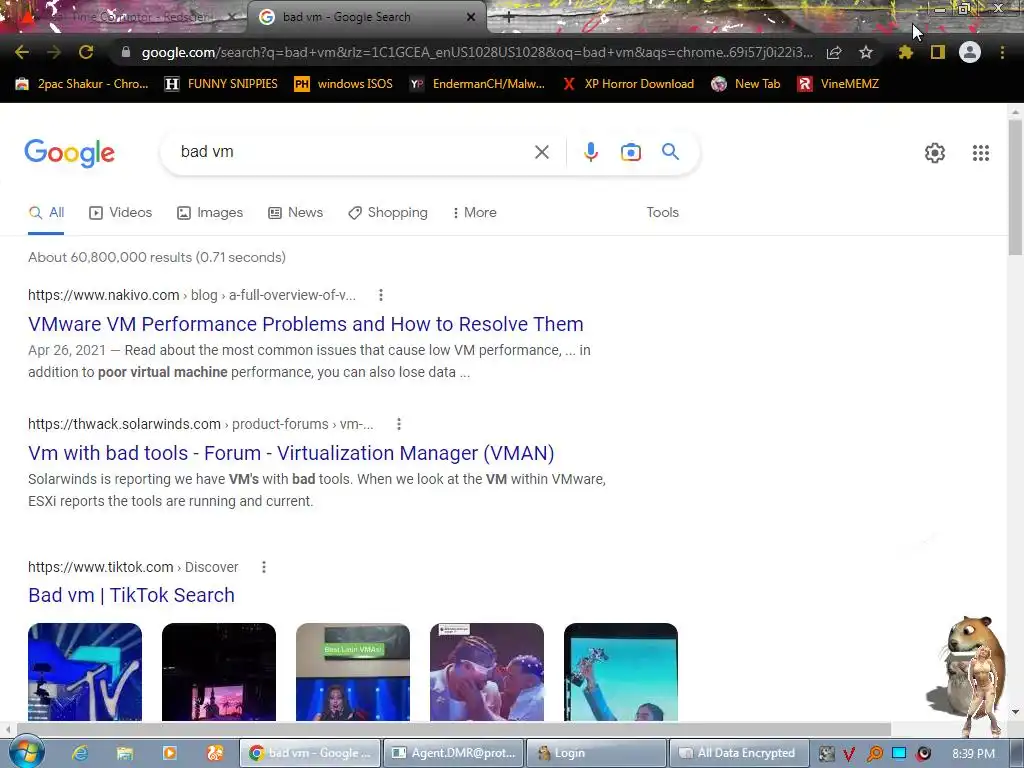Click the address bar URL

tap(477, 52)
